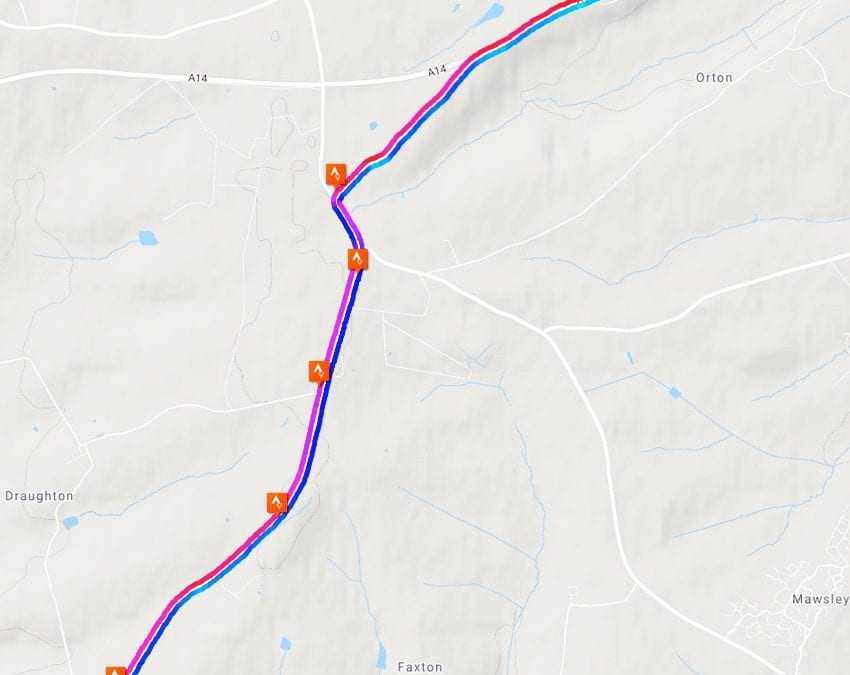Click the A14 label next to the route
This screenshot has width=850, height=675.
437,70
